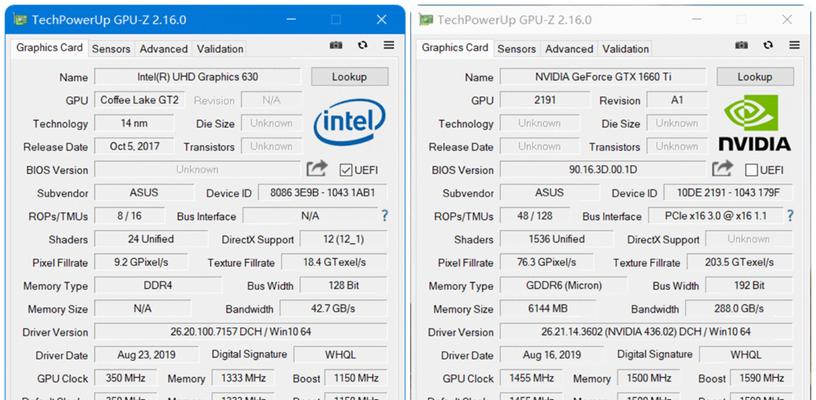Screen dimensions: 816x400
Task: Click Texture Fillrate value 18.4 GTexel/s
Action: click(334, 262)
